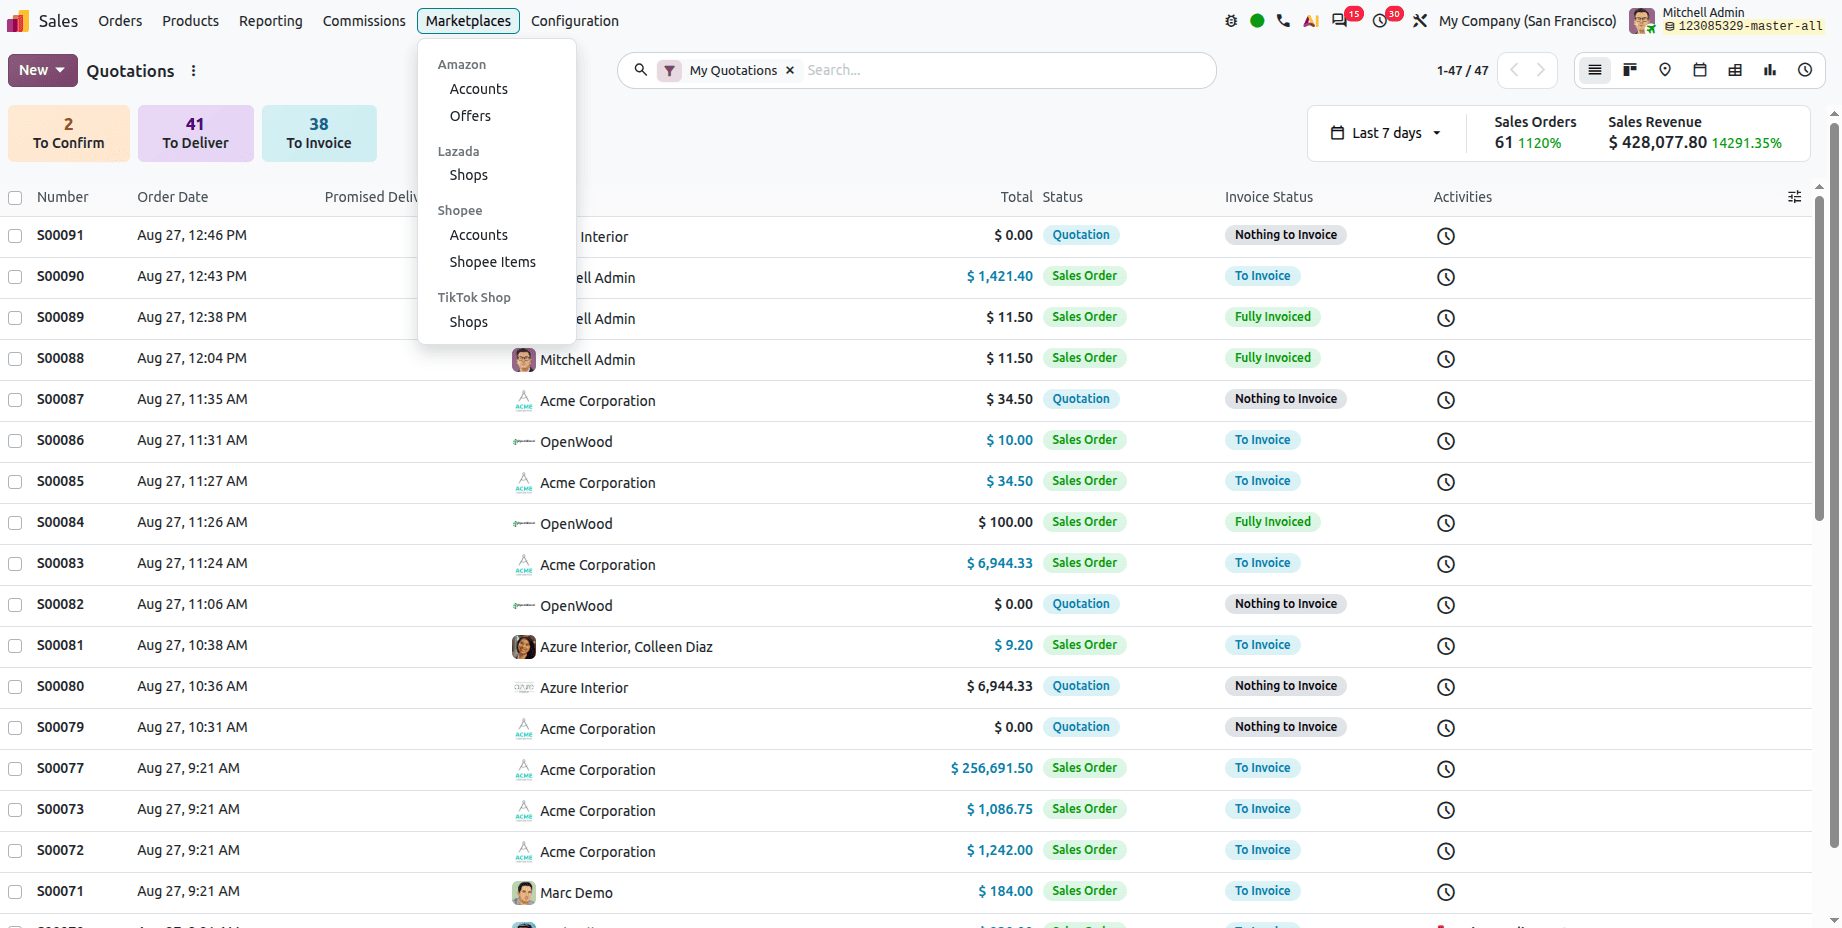Image resolution: width=1842 pixels, height=928 pixels.
Task: Click the tools wrench icon
Action: click(1420, 21)
